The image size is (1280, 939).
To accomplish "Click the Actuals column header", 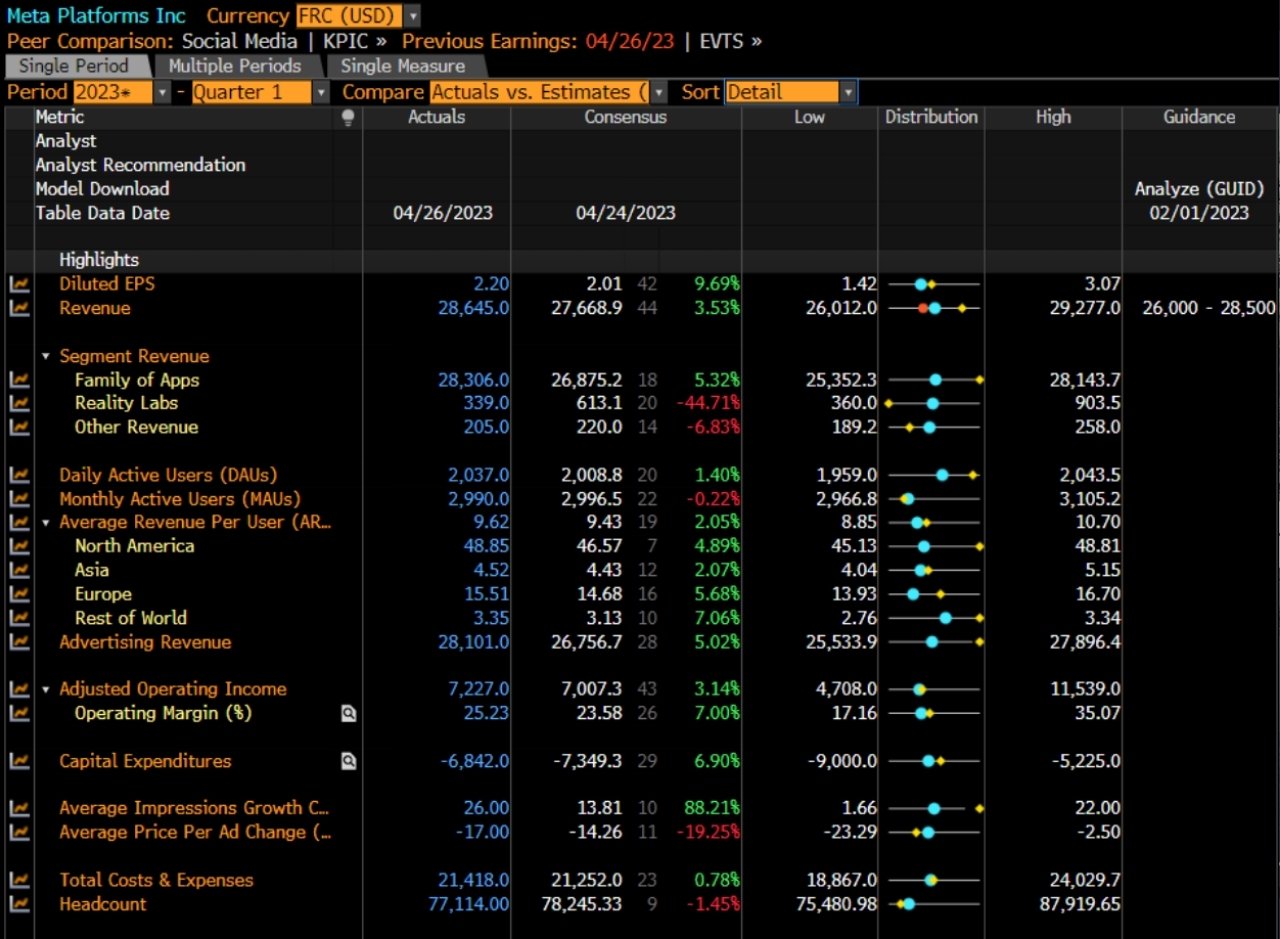I will click(x=437, y=117).
